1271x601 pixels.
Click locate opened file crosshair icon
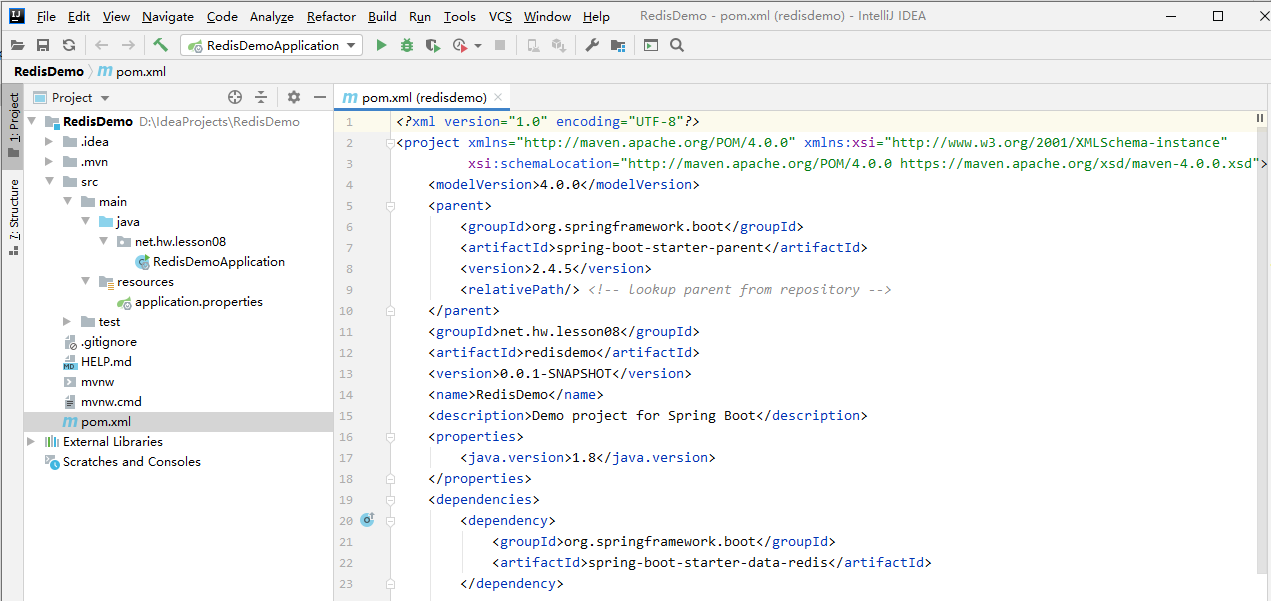click(235, 97)
